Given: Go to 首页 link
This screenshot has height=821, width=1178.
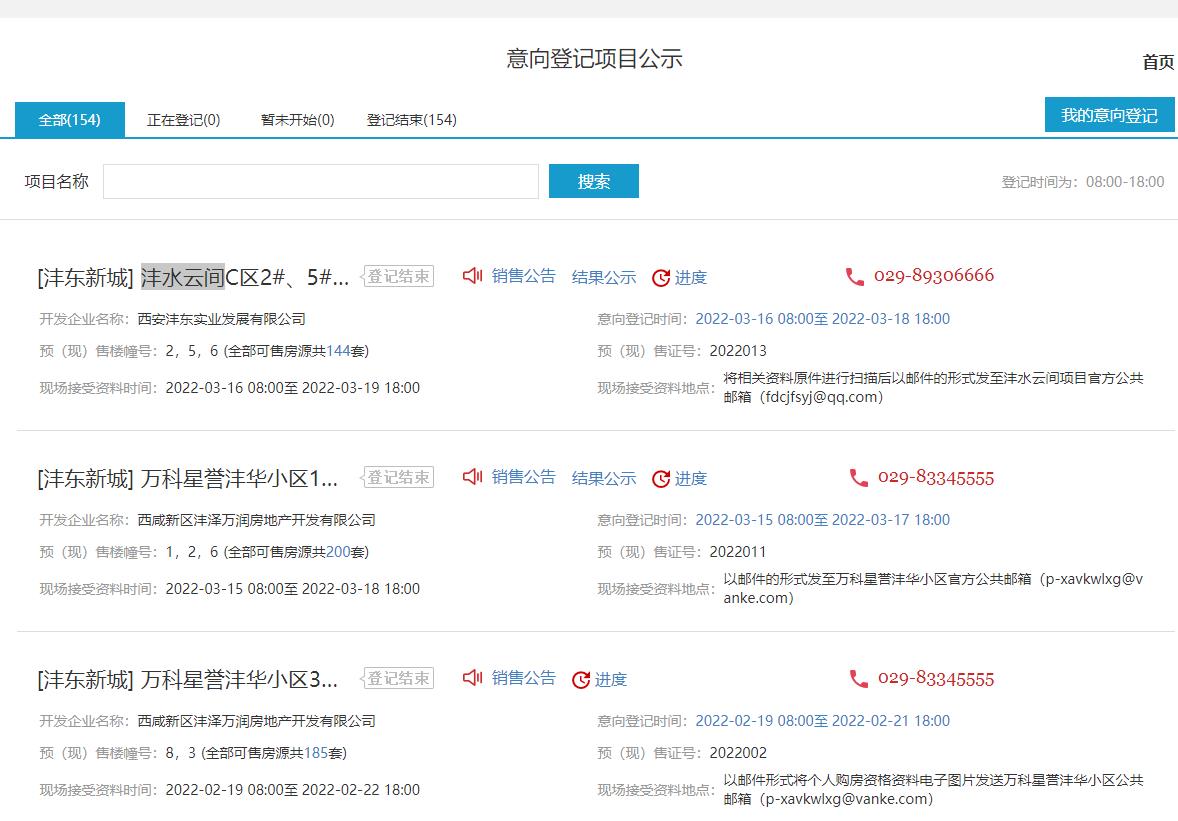Looking at the screenshot, I should (1158, 62).
